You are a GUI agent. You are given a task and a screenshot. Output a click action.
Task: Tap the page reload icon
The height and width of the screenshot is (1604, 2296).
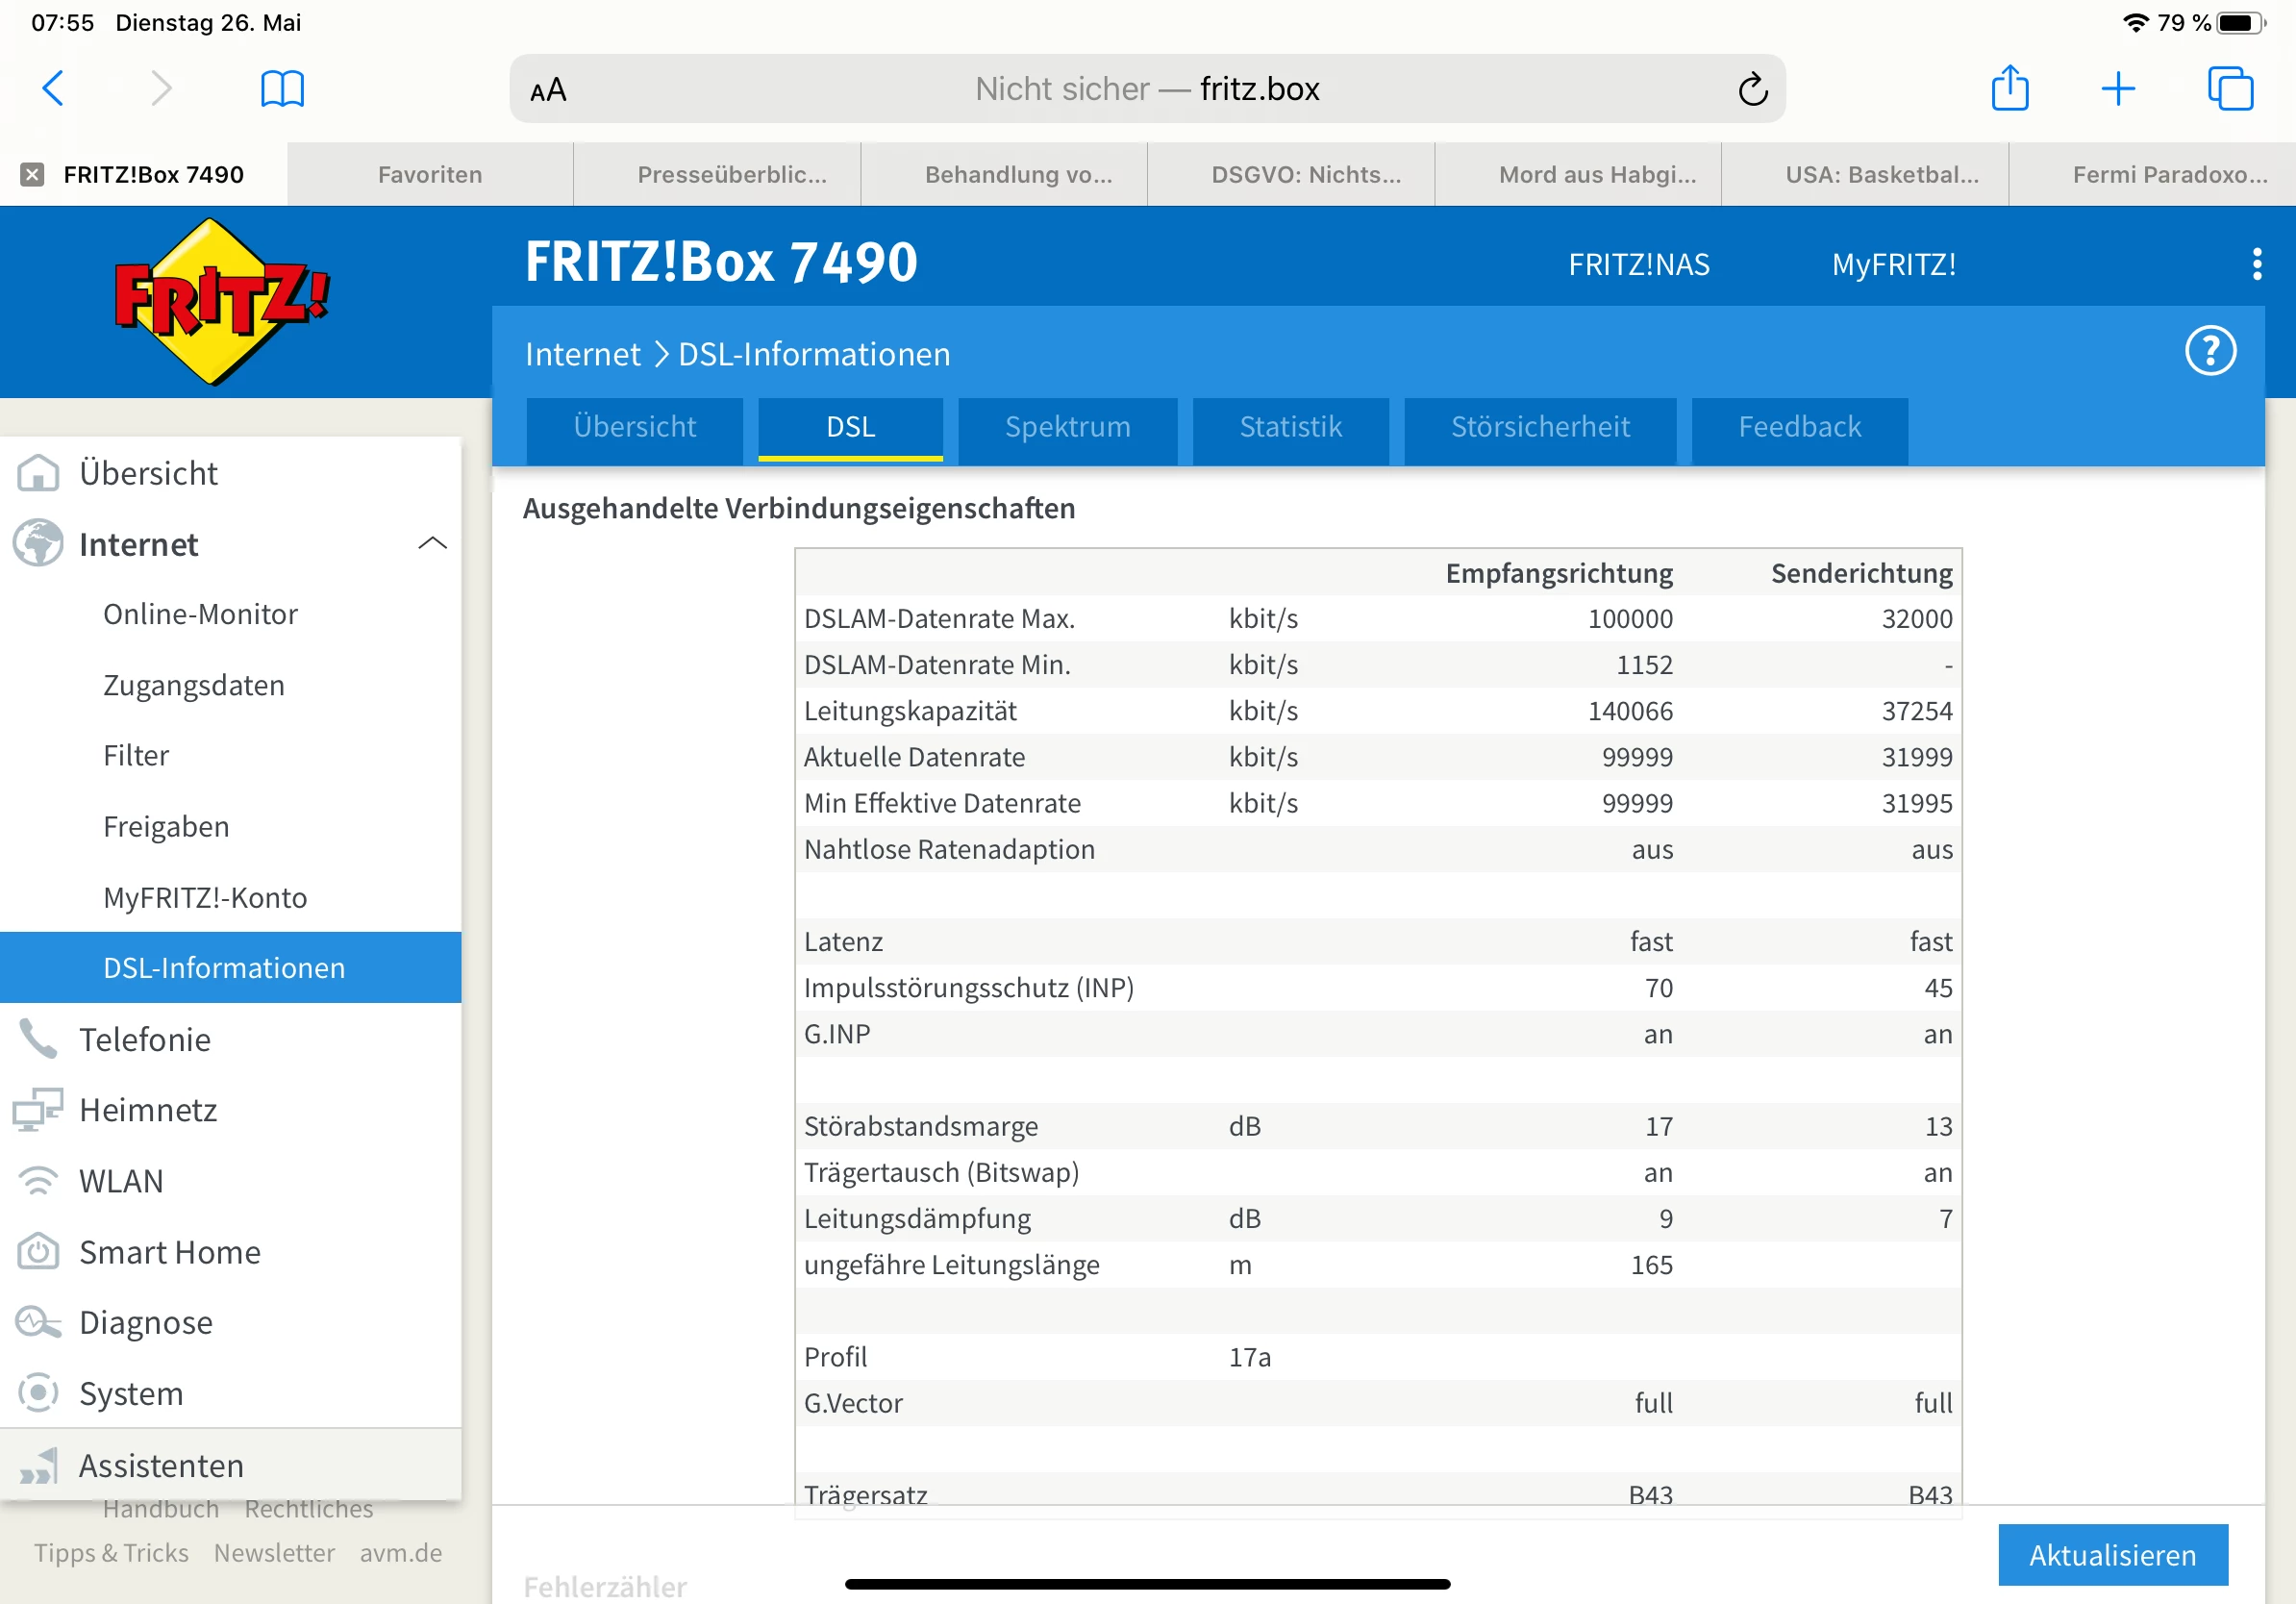click(x=1752, y=89)
